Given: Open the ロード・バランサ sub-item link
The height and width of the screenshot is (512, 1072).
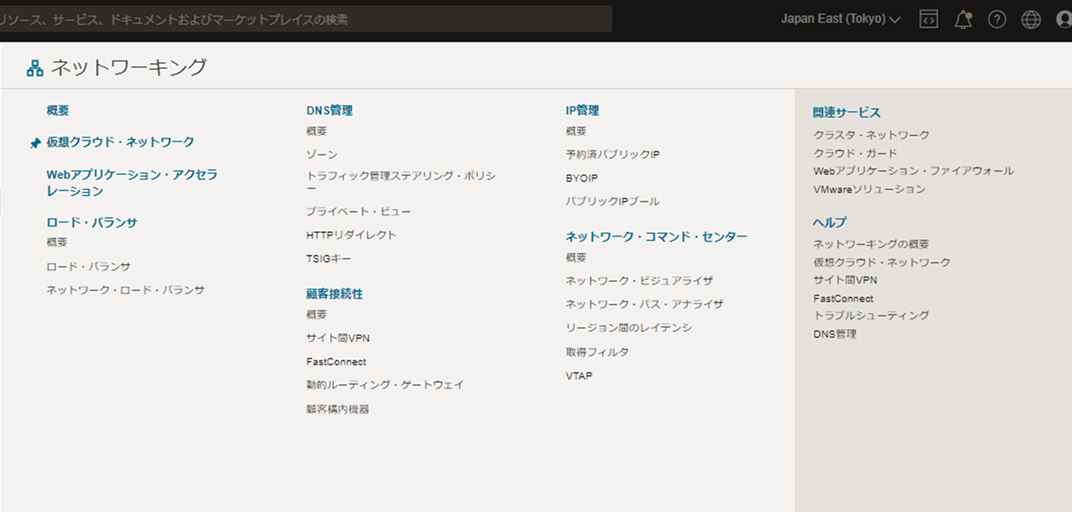Looking at the screenshot, I should pos(88,266).
